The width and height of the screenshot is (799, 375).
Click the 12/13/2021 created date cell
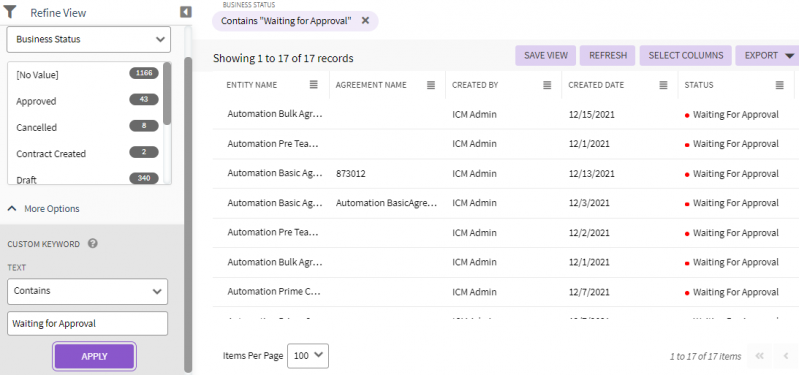click(592, 174)
